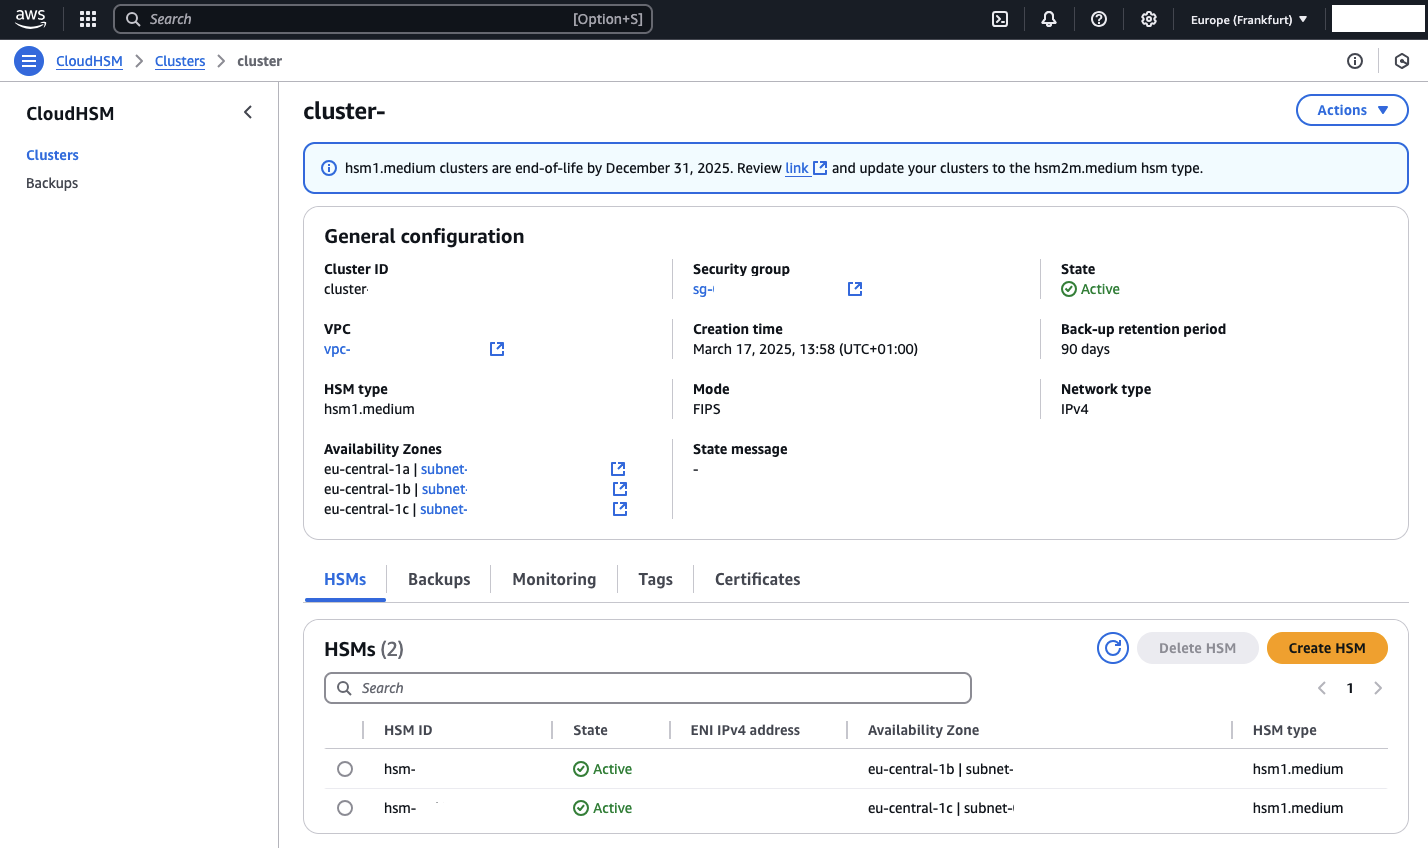Launch CloudShell from the top bar
The image size is (1428, 848).
(x=999, y=19)
